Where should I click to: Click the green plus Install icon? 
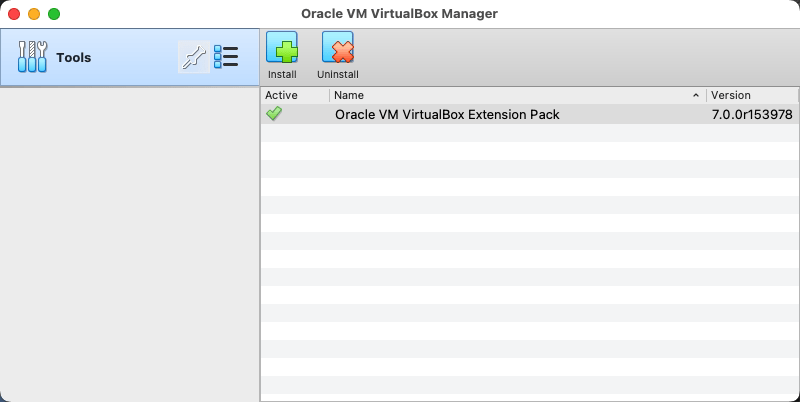click(282, 48)
